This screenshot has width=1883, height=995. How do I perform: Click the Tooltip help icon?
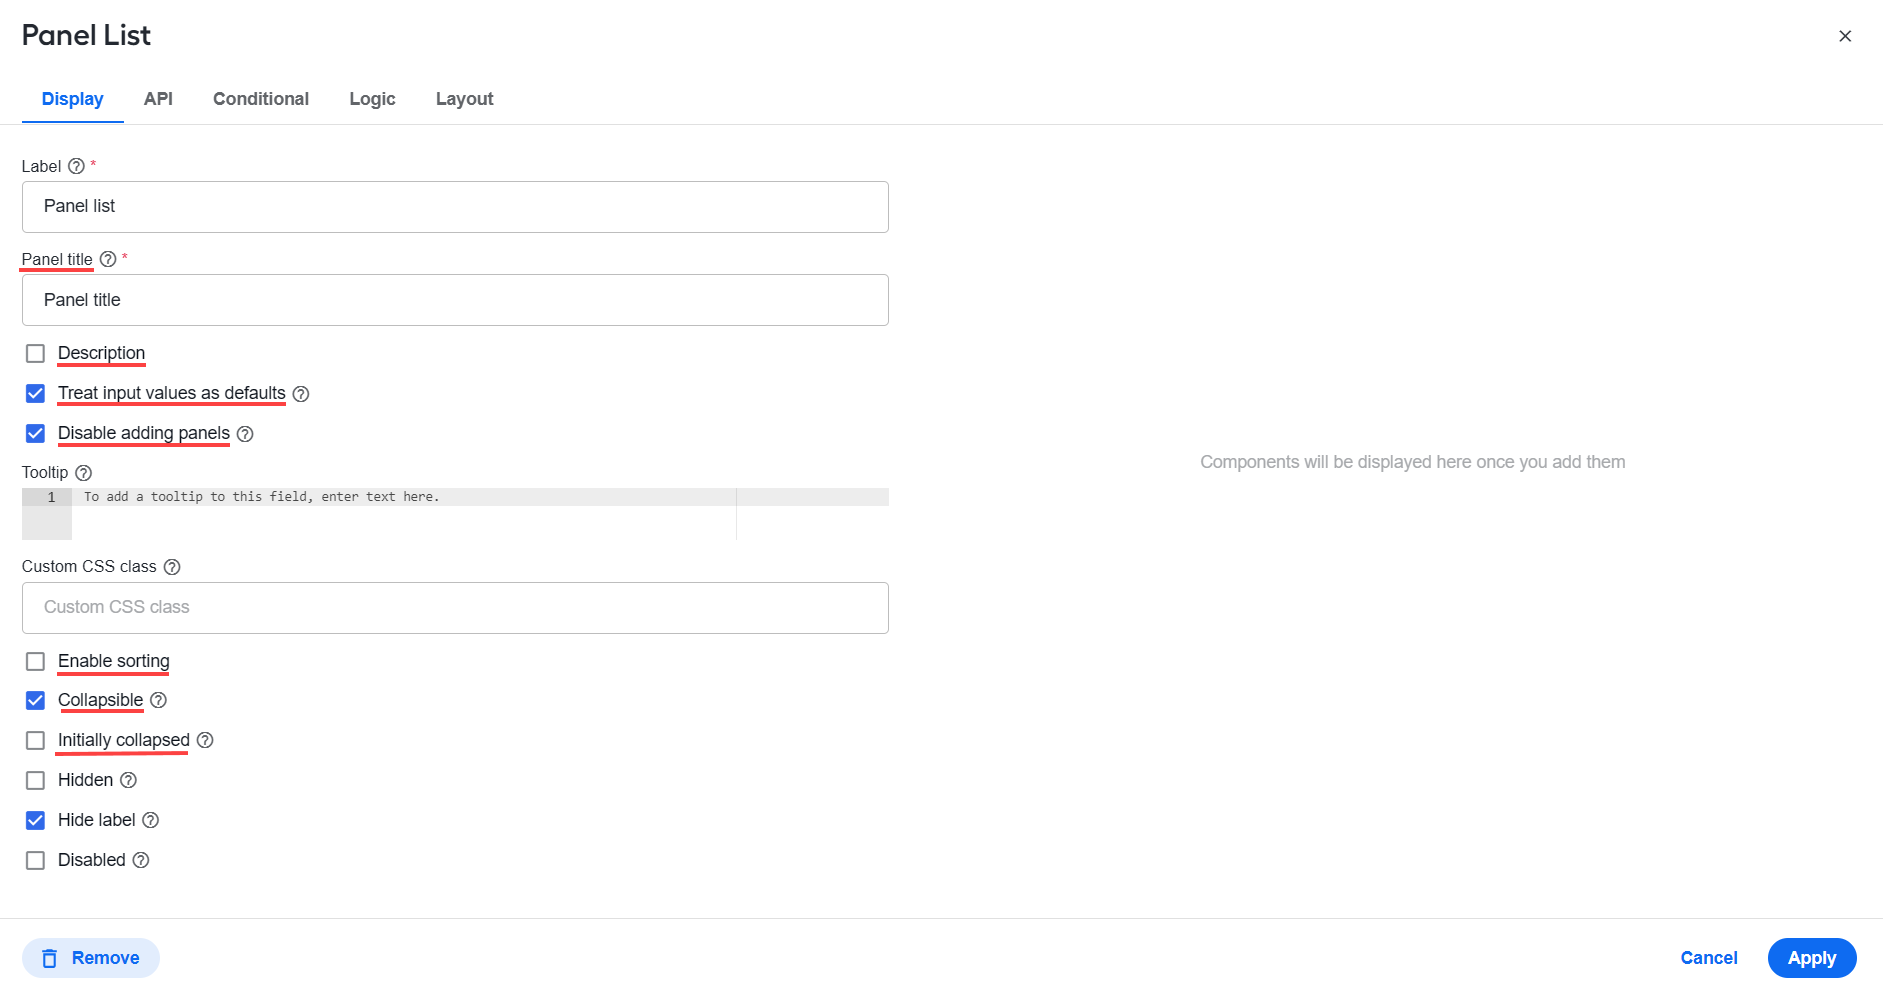[84, 473]
